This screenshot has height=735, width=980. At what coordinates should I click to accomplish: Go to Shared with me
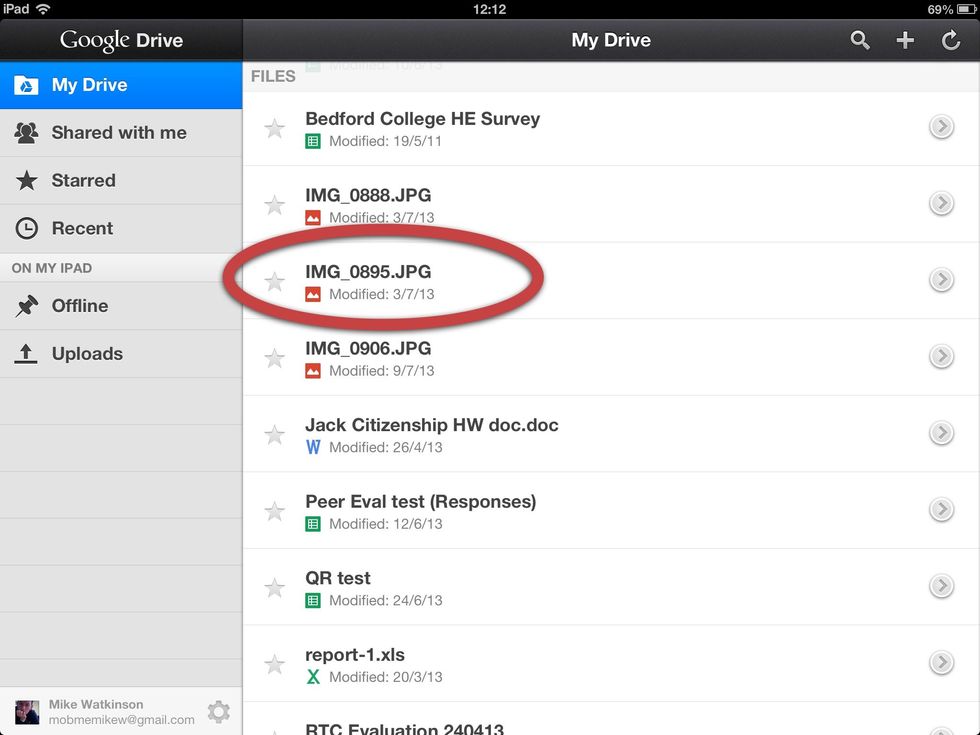point(121,132)
